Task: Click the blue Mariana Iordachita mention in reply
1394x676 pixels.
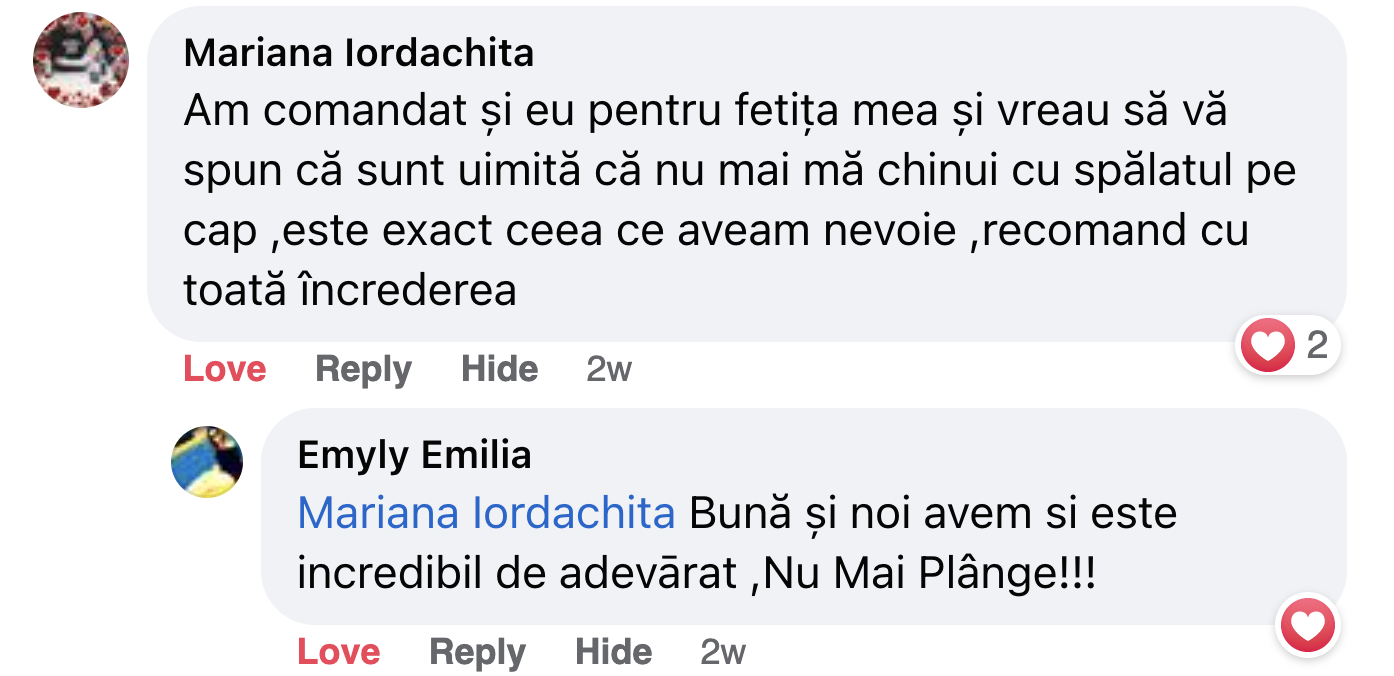Action: pyautogui.click(x=486, y=514)
